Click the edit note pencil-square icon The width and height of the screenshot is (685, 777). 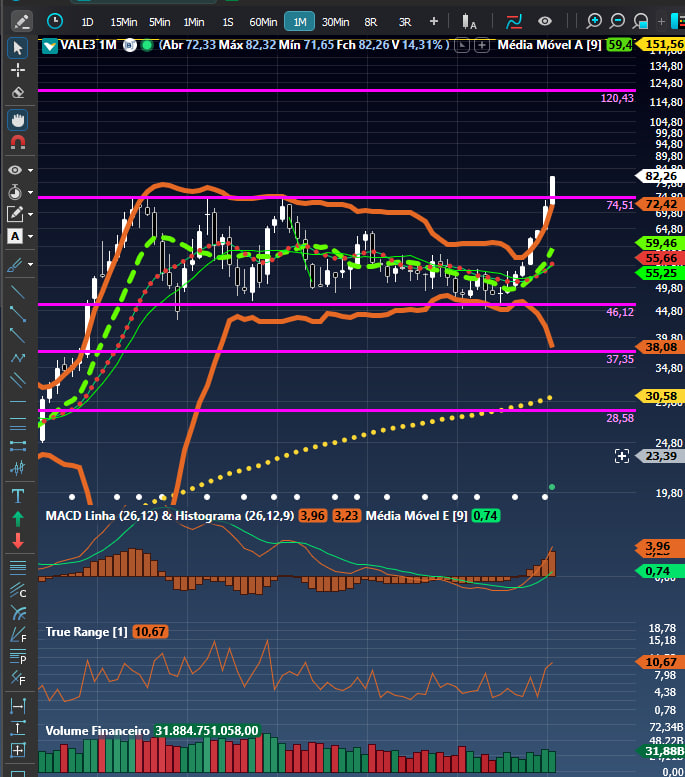coord(15,214)
